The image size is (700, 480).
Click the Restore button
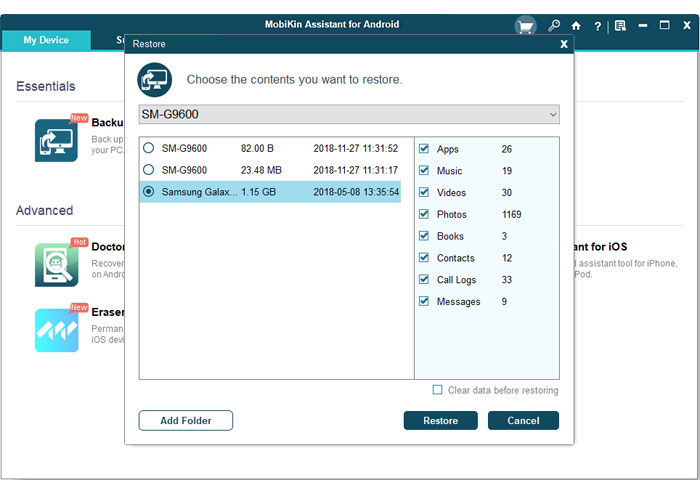(441, 421)
